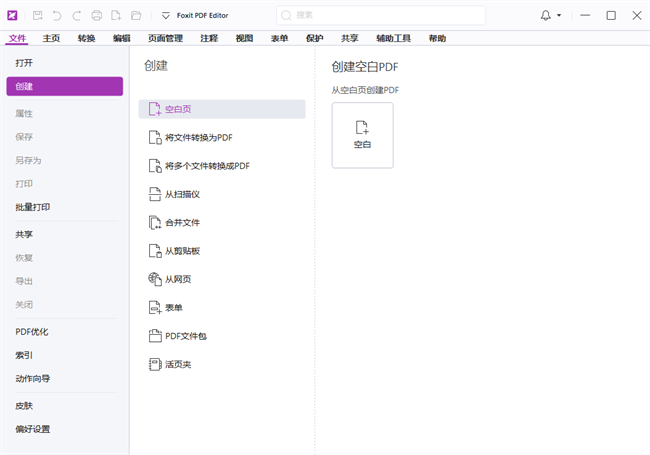
Task: Open the dropdown arrow beside the bell
Action: 559,16
